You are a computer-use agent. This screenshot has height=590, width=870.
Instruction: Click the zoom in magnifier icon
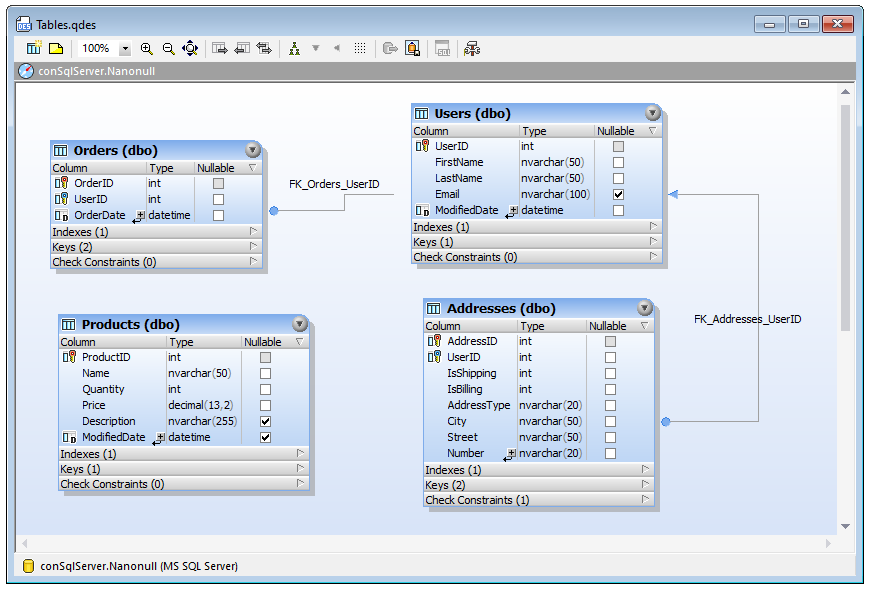[x=147, y=48]
